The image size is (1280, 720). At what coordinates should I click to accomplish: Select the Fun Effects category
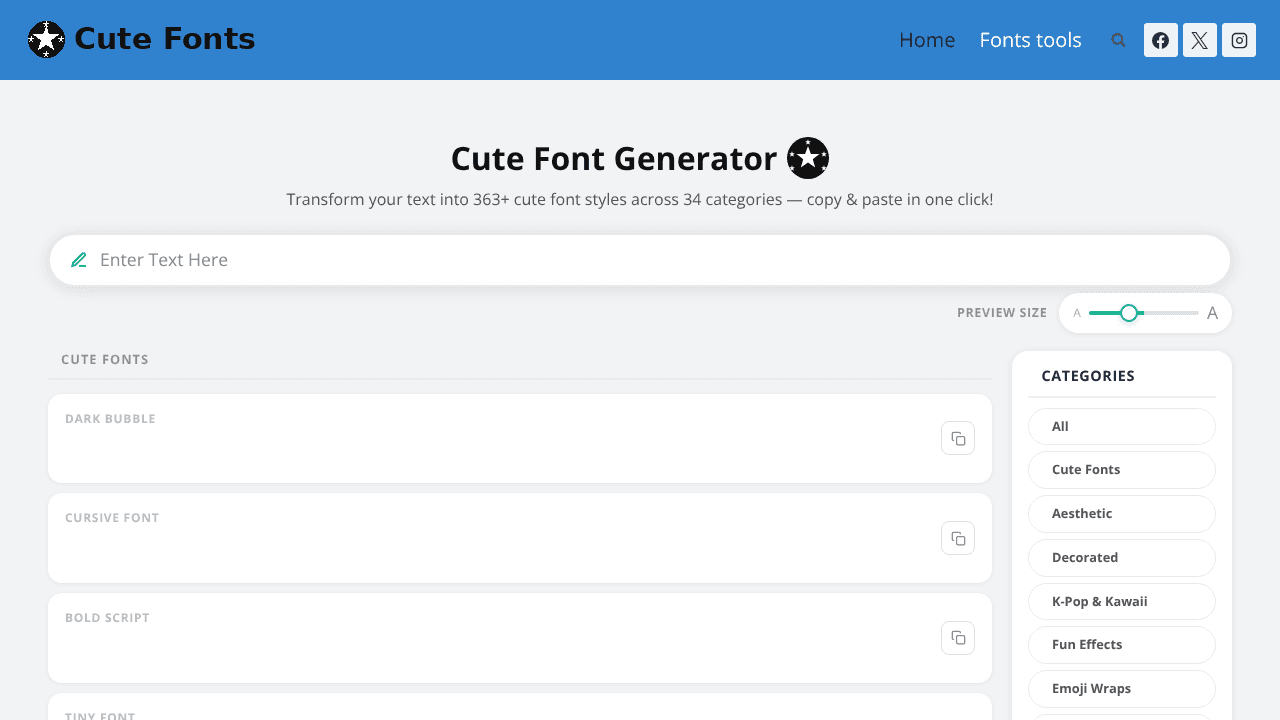pyautogui.click(x=1122, y=645)
